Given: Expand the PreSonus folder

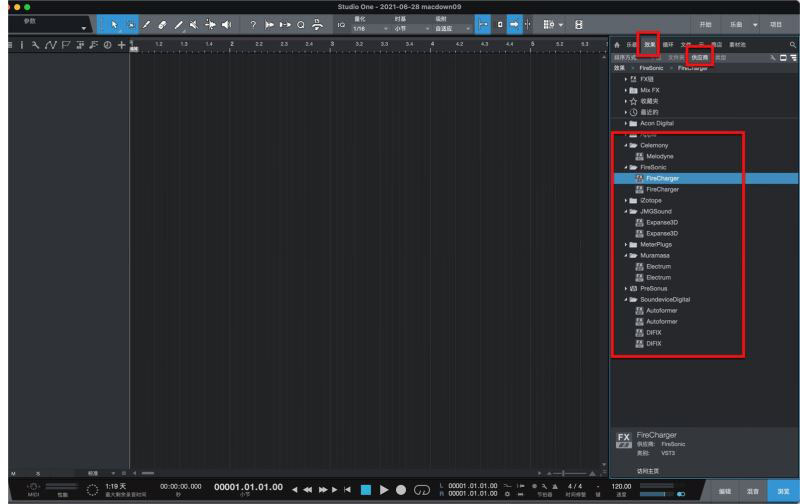Looking at the screenshot, I should coord(626,289).
